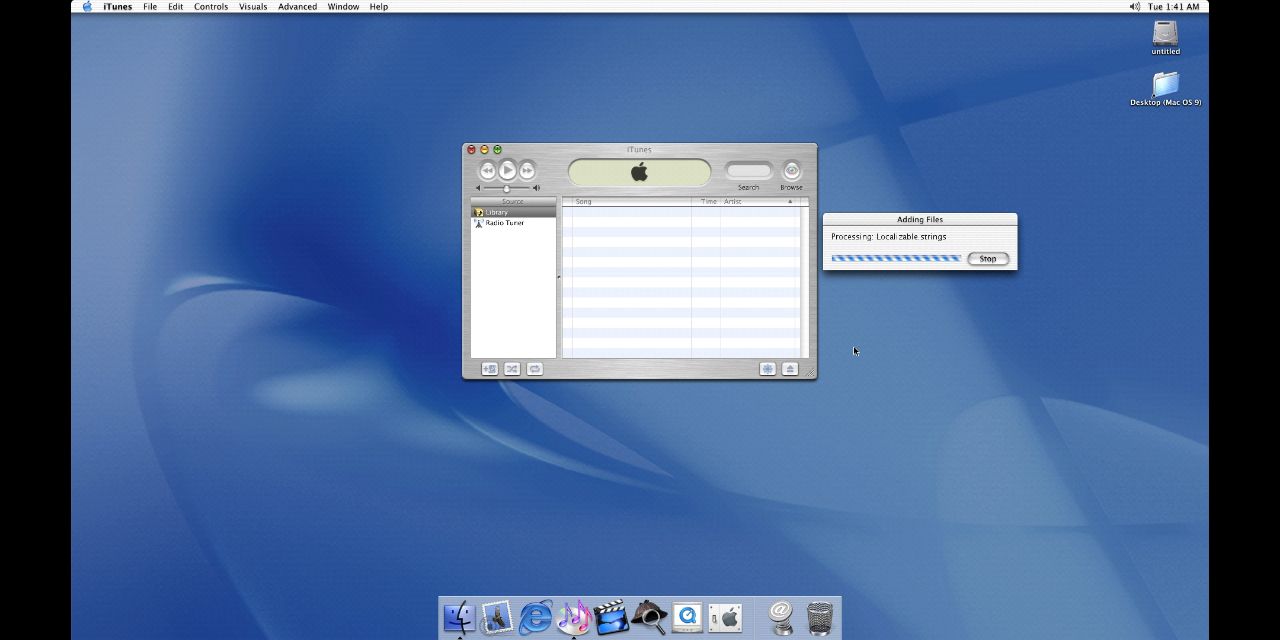Open the Window menu
The height and width of the screenshot is (640, 1280).
point(343,6)
